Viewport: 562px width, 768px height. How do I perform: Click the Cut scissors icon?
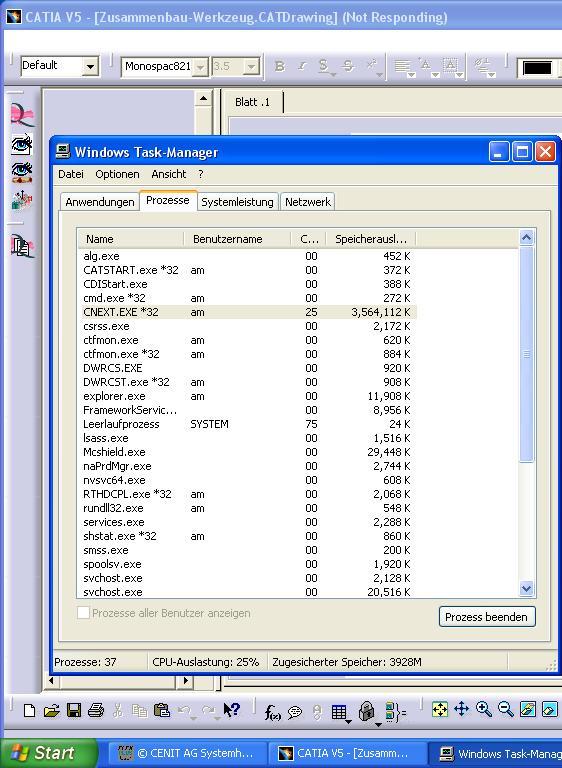118,710
